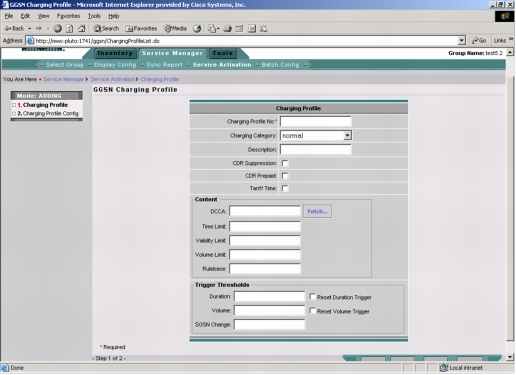Open Search in the IE toolbar
The height and width of the screenshot is (375, 516).
coord(106,29)
